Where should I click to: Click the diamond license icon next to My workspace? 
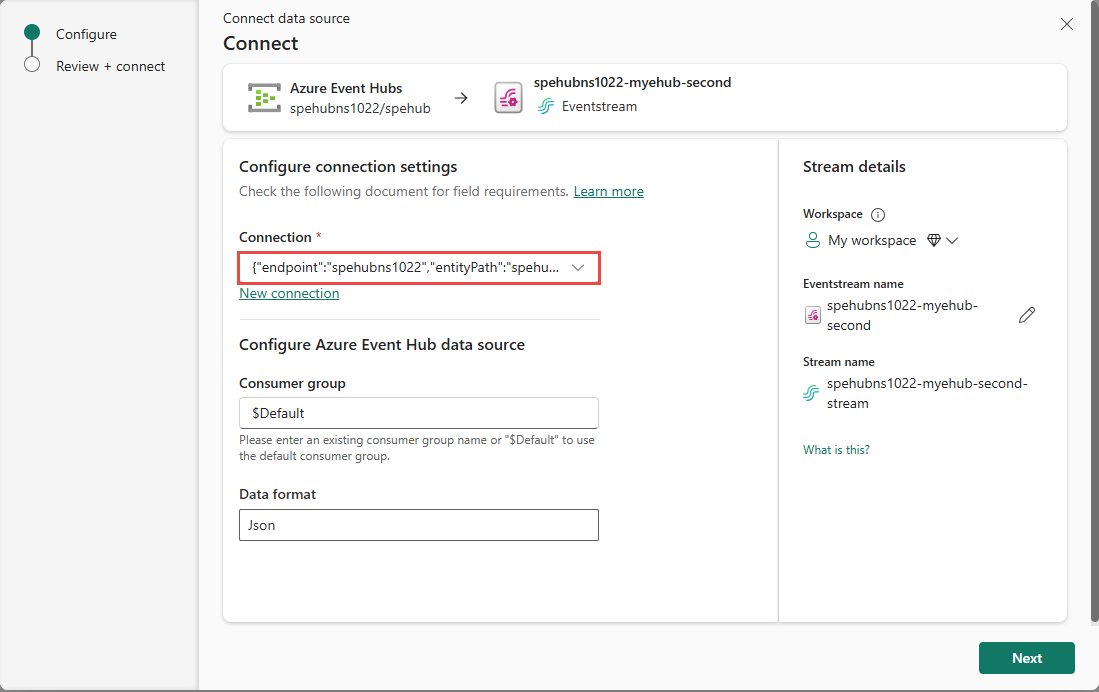click(936, 240)
